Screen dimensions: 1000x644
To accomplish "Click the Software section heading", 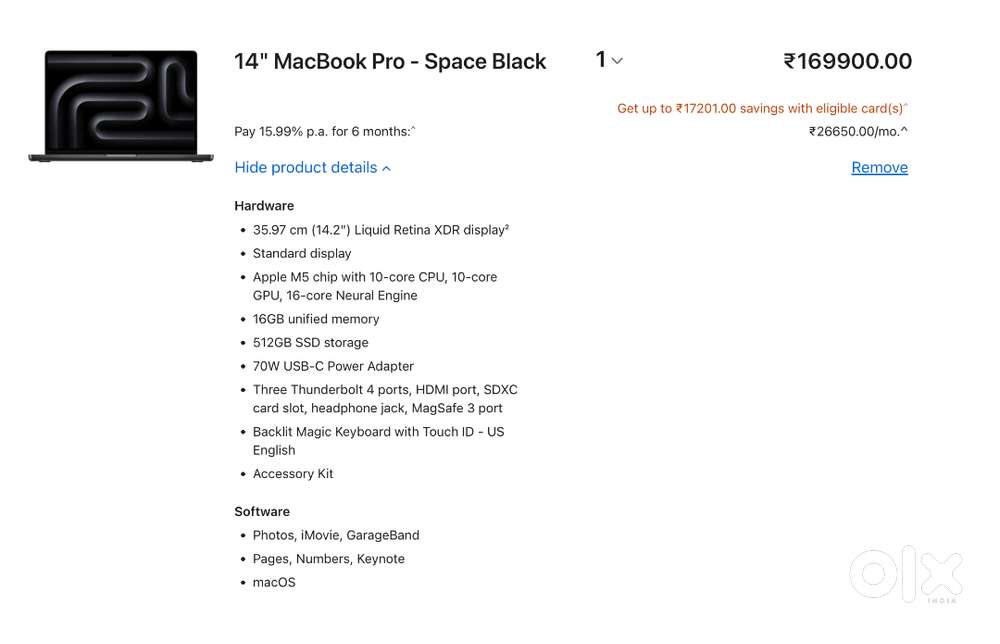I will 262,511.
